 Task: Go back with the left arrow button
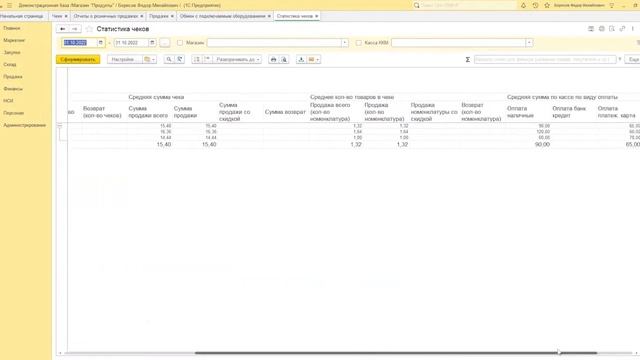pyautogui.click(x=62, y=29)
